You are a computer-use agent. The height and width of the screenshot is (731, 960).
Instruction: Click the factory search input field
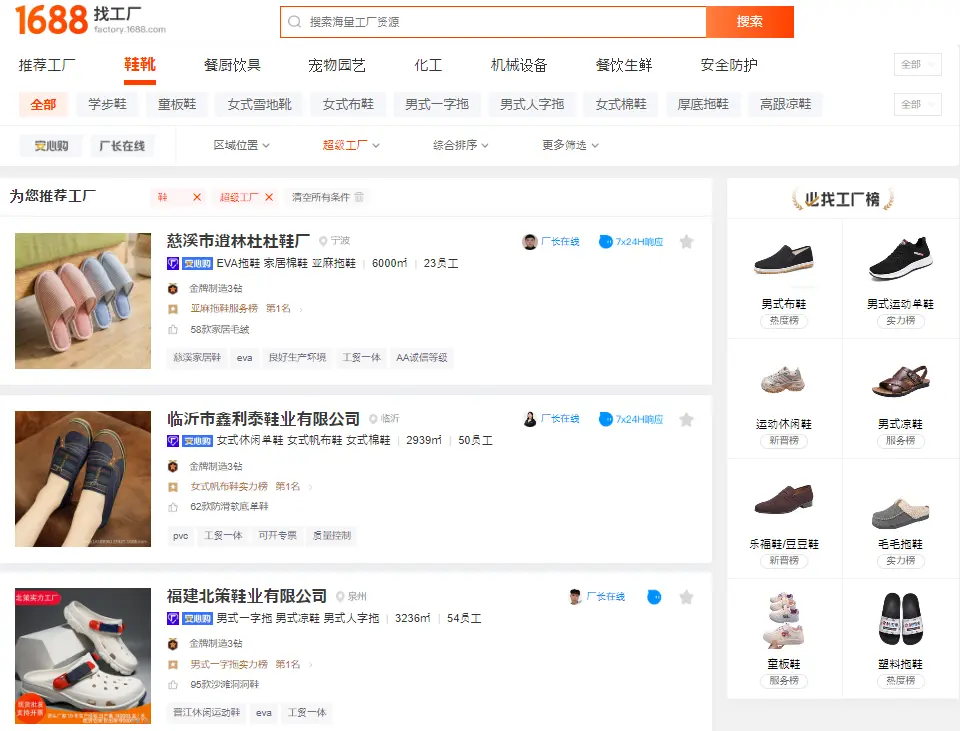click(x=493, y=22)
